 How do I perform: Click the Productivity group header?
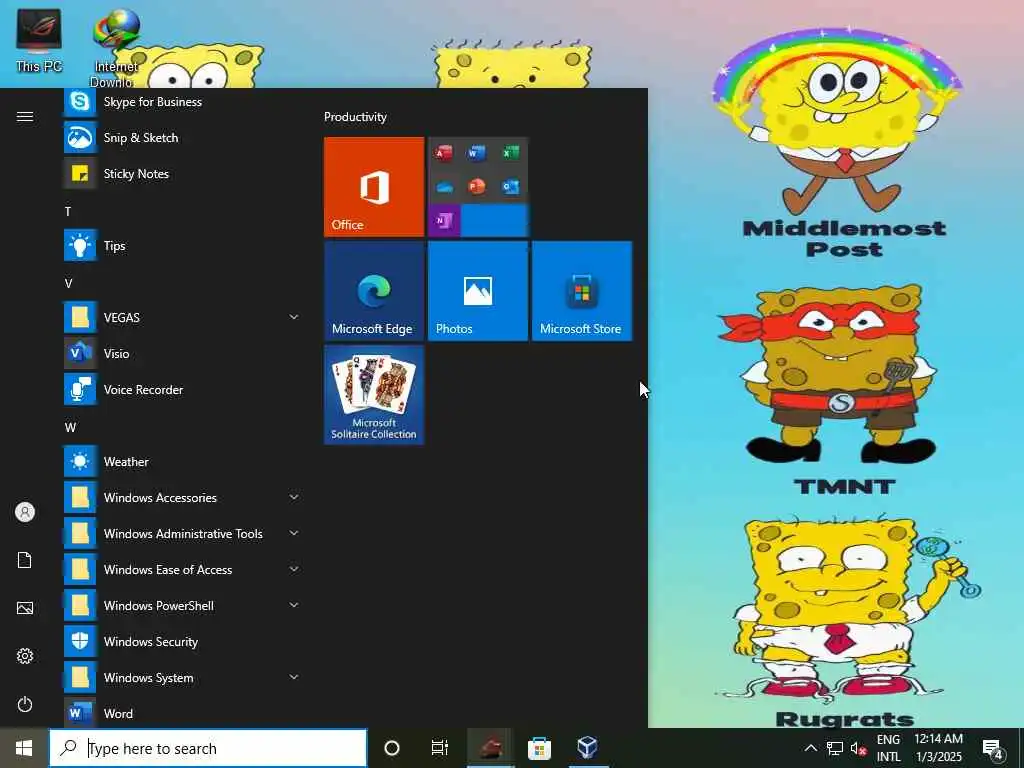point(355,117)
